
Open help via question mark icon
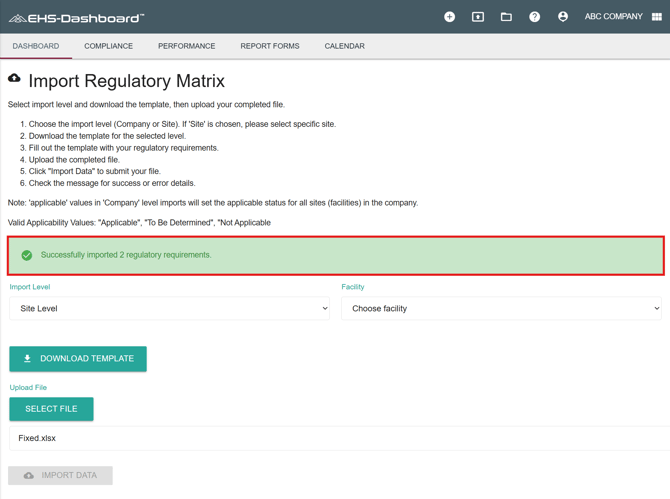[534, 17]
